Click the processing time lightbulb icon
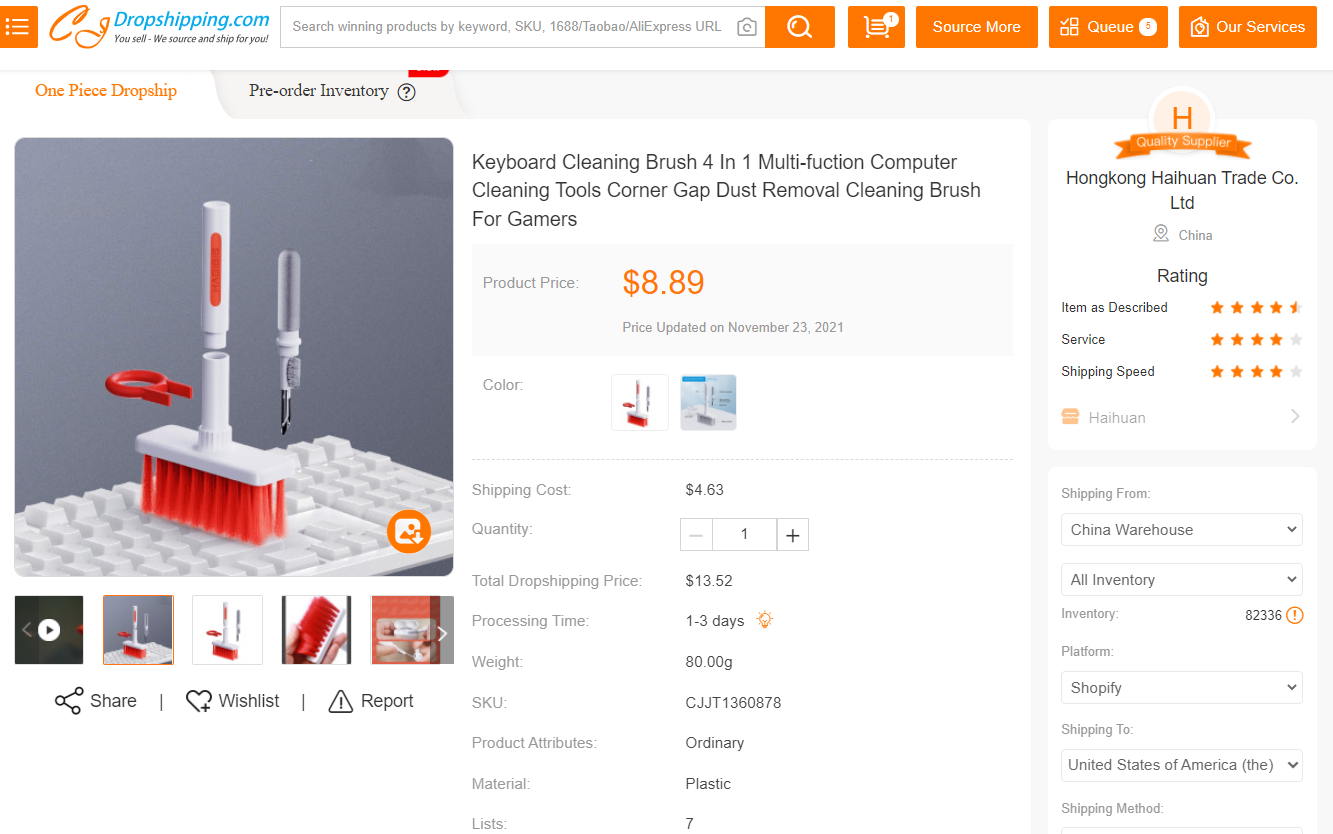The height and width of the screenshot is (834, 1333). pyautogui.click(x=765, y=620)
